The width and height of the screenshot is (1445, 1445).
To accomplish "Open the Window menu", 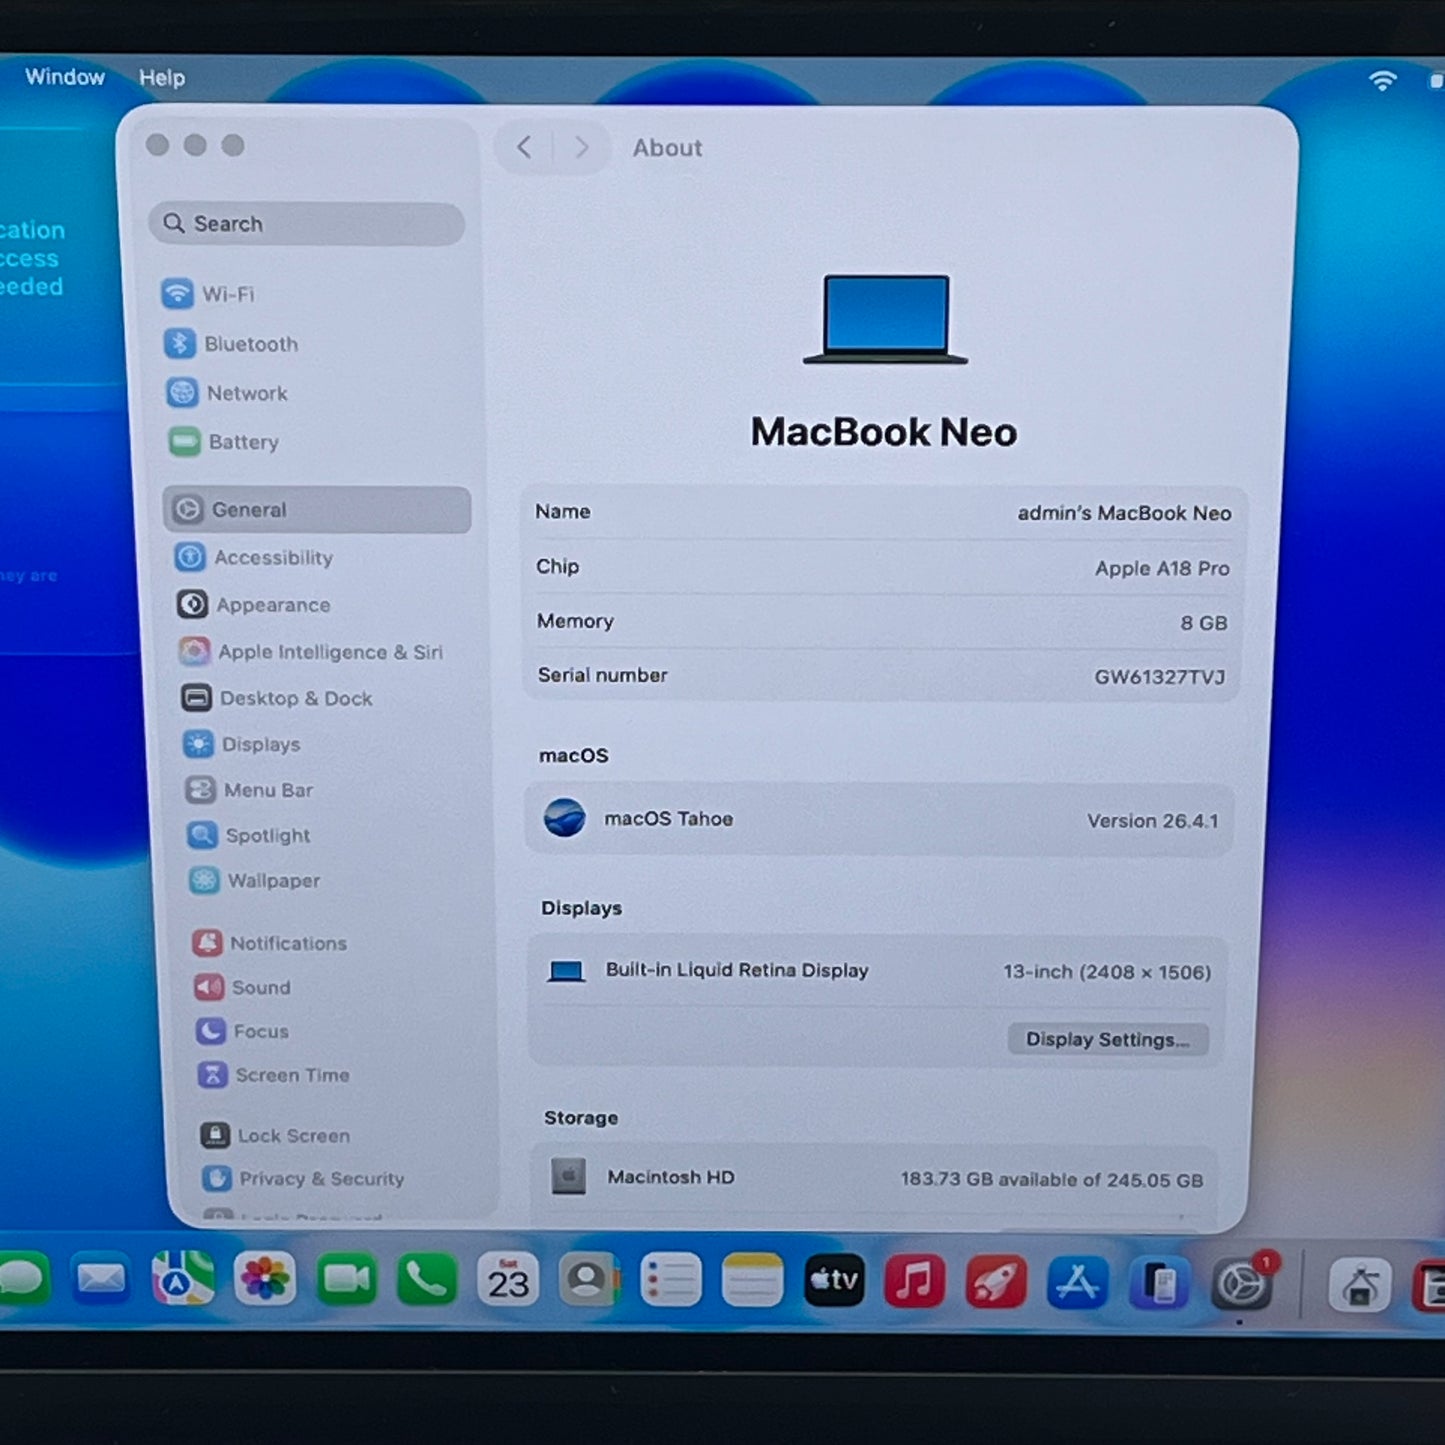I will [65, 77].
